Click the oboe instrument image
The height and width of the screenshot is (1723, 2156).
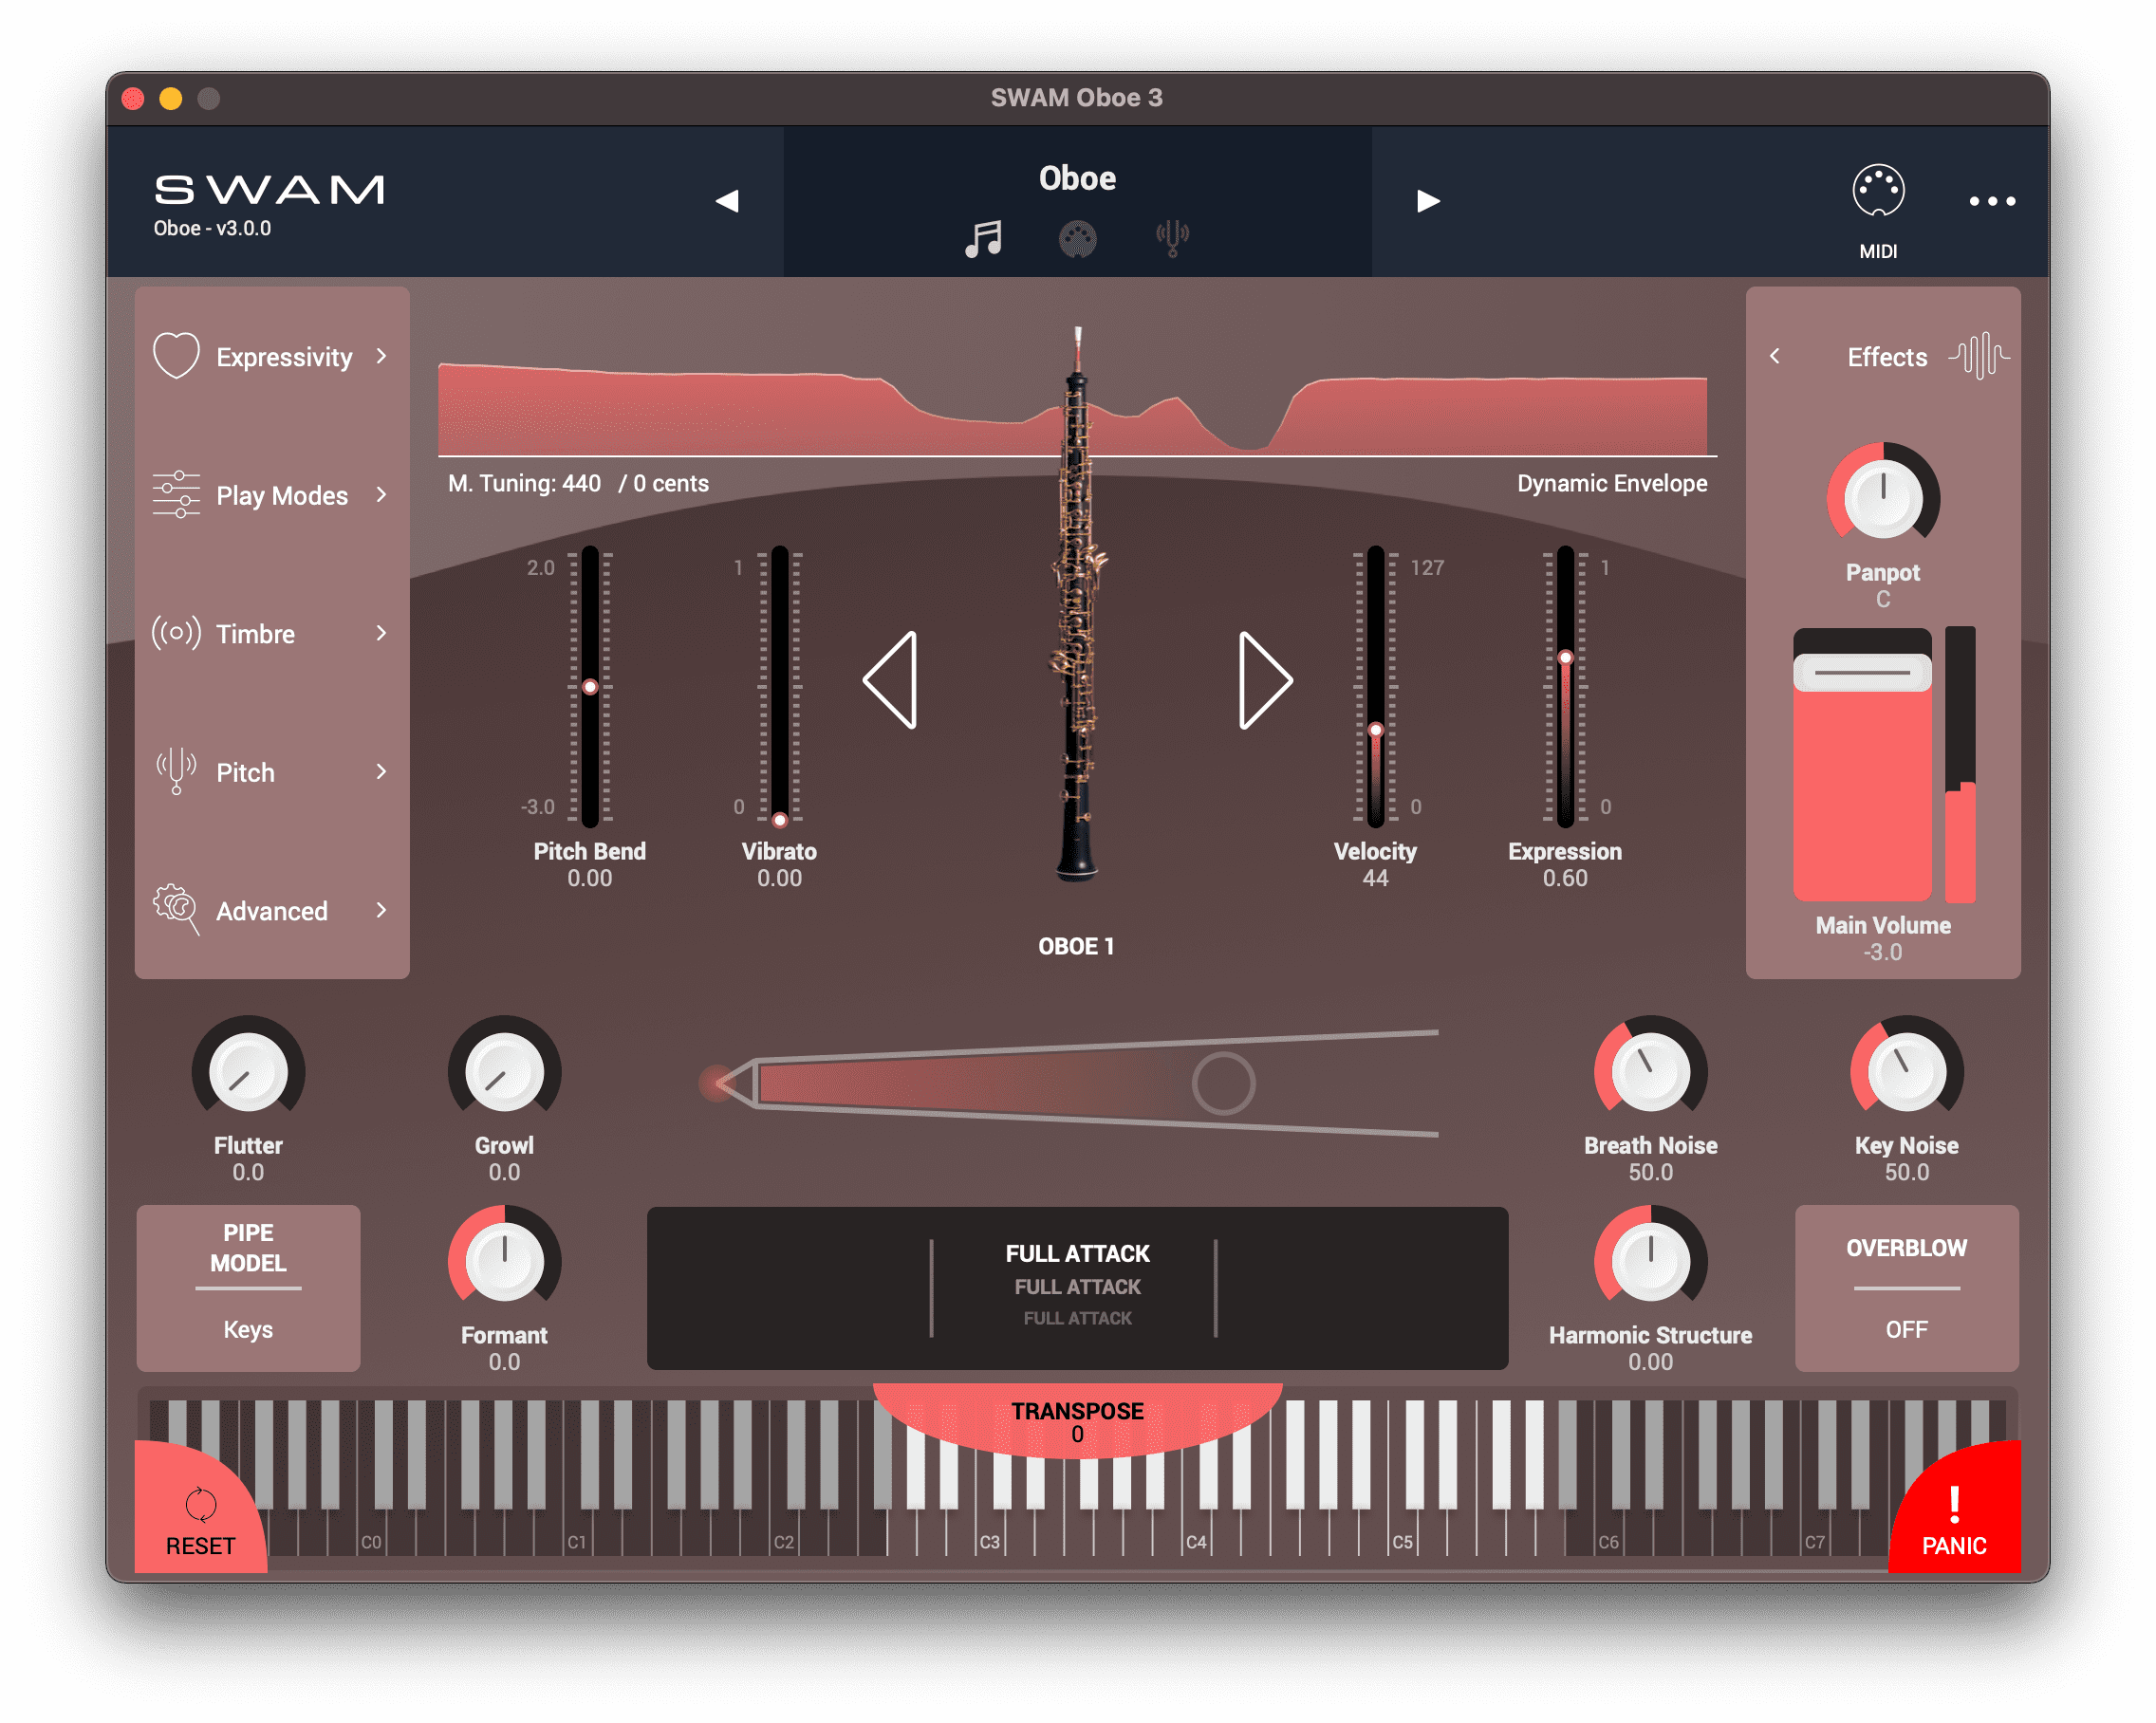[1078, 605]
